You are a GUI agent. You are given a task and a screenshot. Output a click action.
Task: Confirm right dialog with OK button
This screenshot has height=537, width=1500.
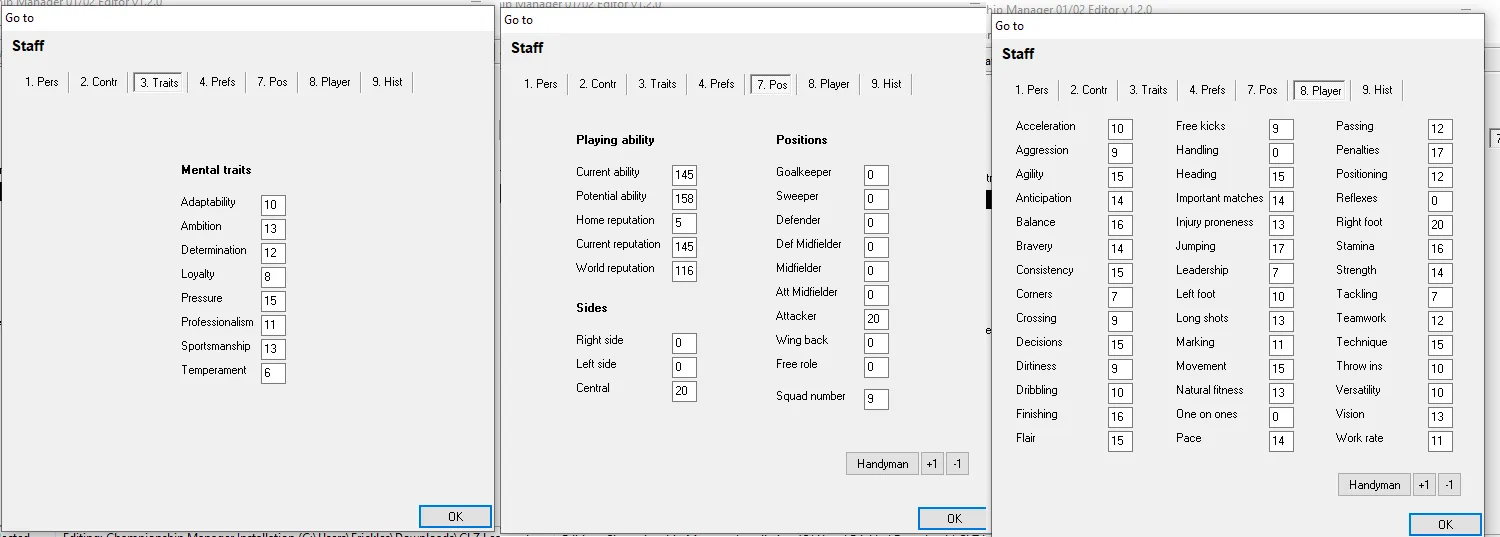point(1445,525)
